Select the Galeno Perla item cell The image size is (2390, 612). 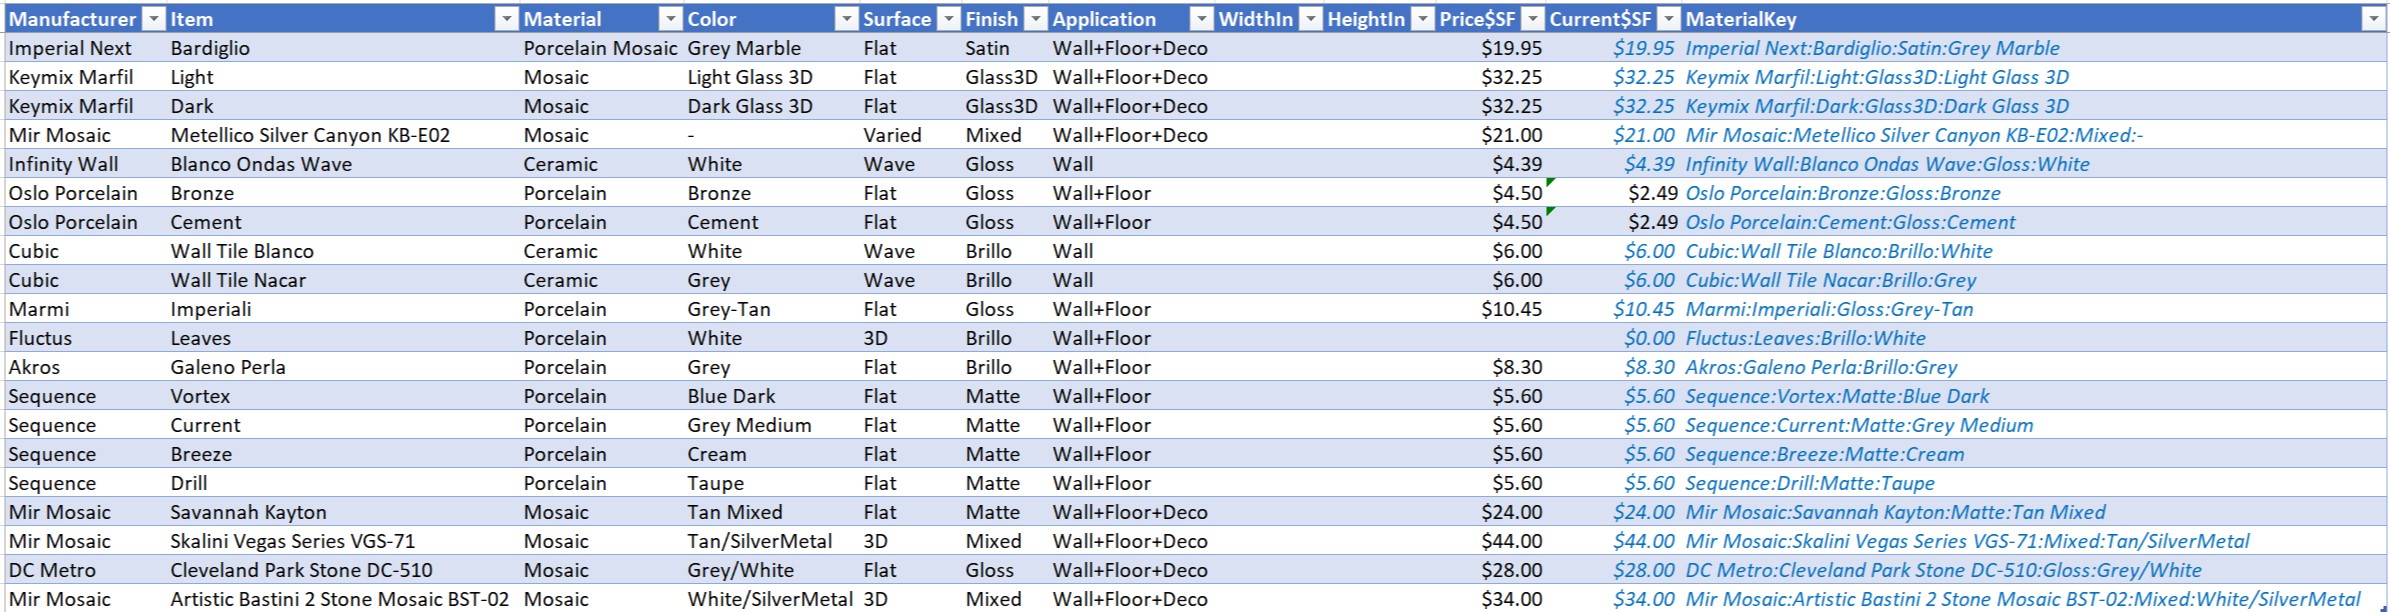tap(343, 367)
